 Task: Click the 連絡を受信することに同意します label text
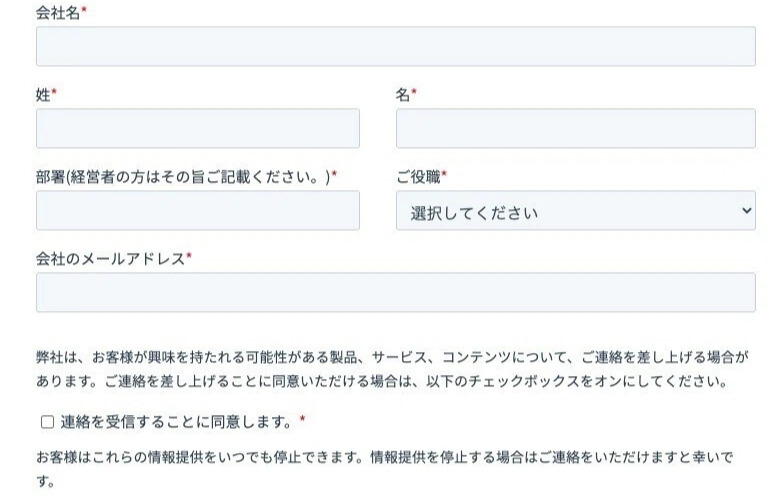[x=176, y=422]
